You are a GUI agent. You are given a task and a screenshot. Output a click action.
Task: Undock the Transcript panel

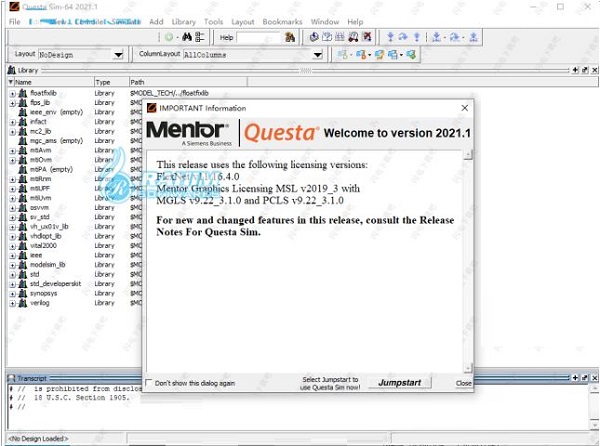point(585,378)
